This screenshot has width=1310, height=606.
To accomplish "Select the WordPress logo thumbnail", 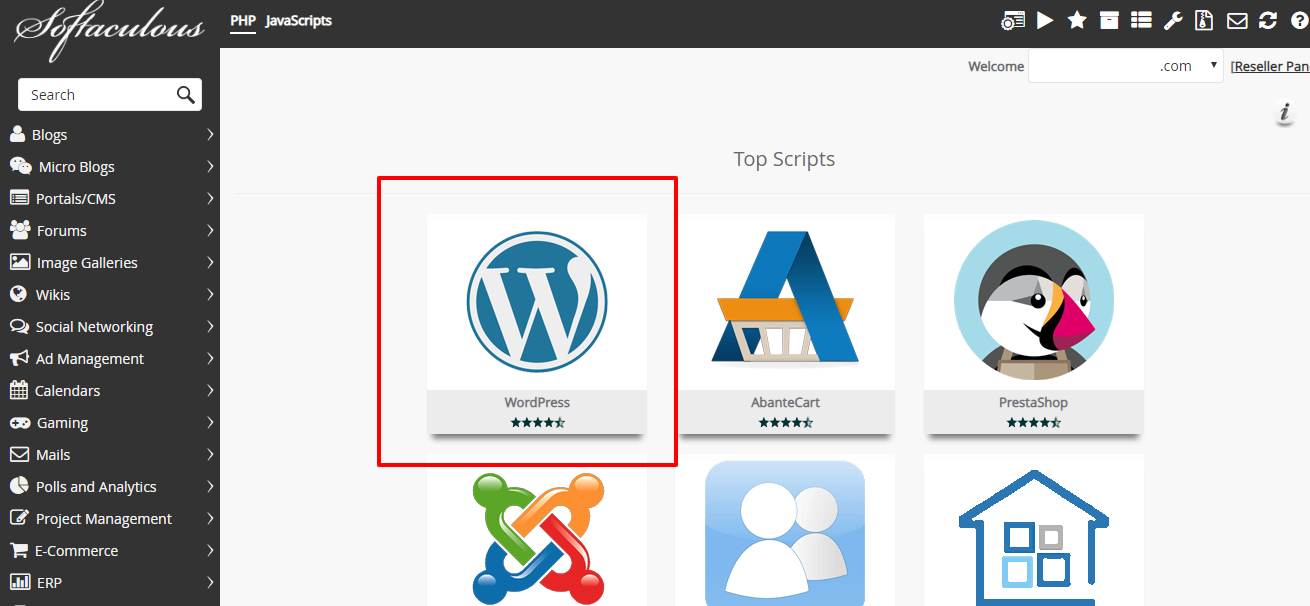I will coord(537,302).
